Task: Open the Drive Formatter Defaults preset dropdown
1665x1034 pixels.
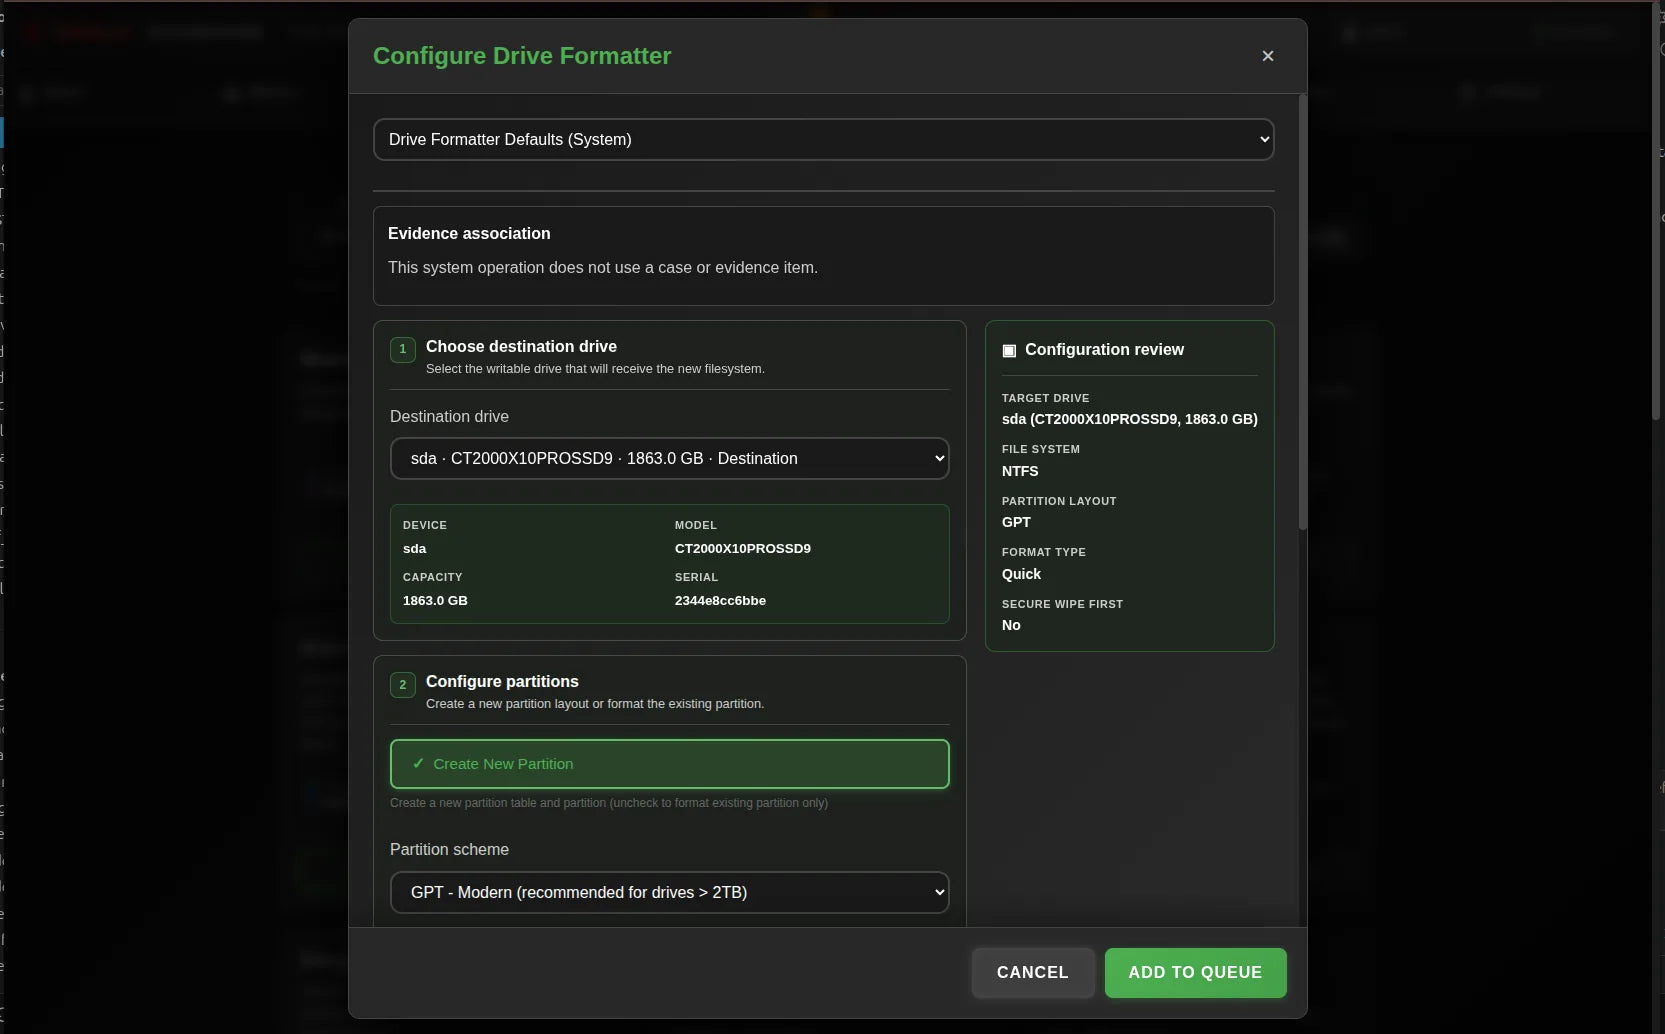Action: pos(823,139)
